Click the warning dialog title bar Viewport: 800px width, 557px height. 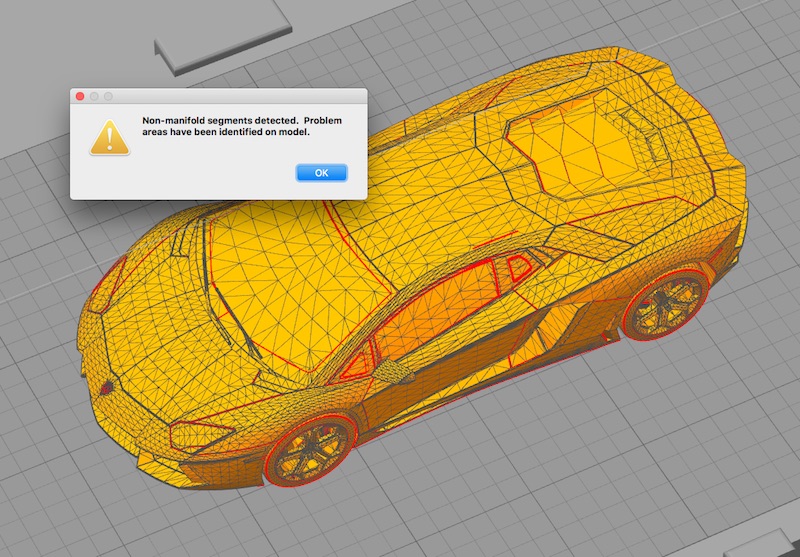pyautogui.click(x=218, y=96)
